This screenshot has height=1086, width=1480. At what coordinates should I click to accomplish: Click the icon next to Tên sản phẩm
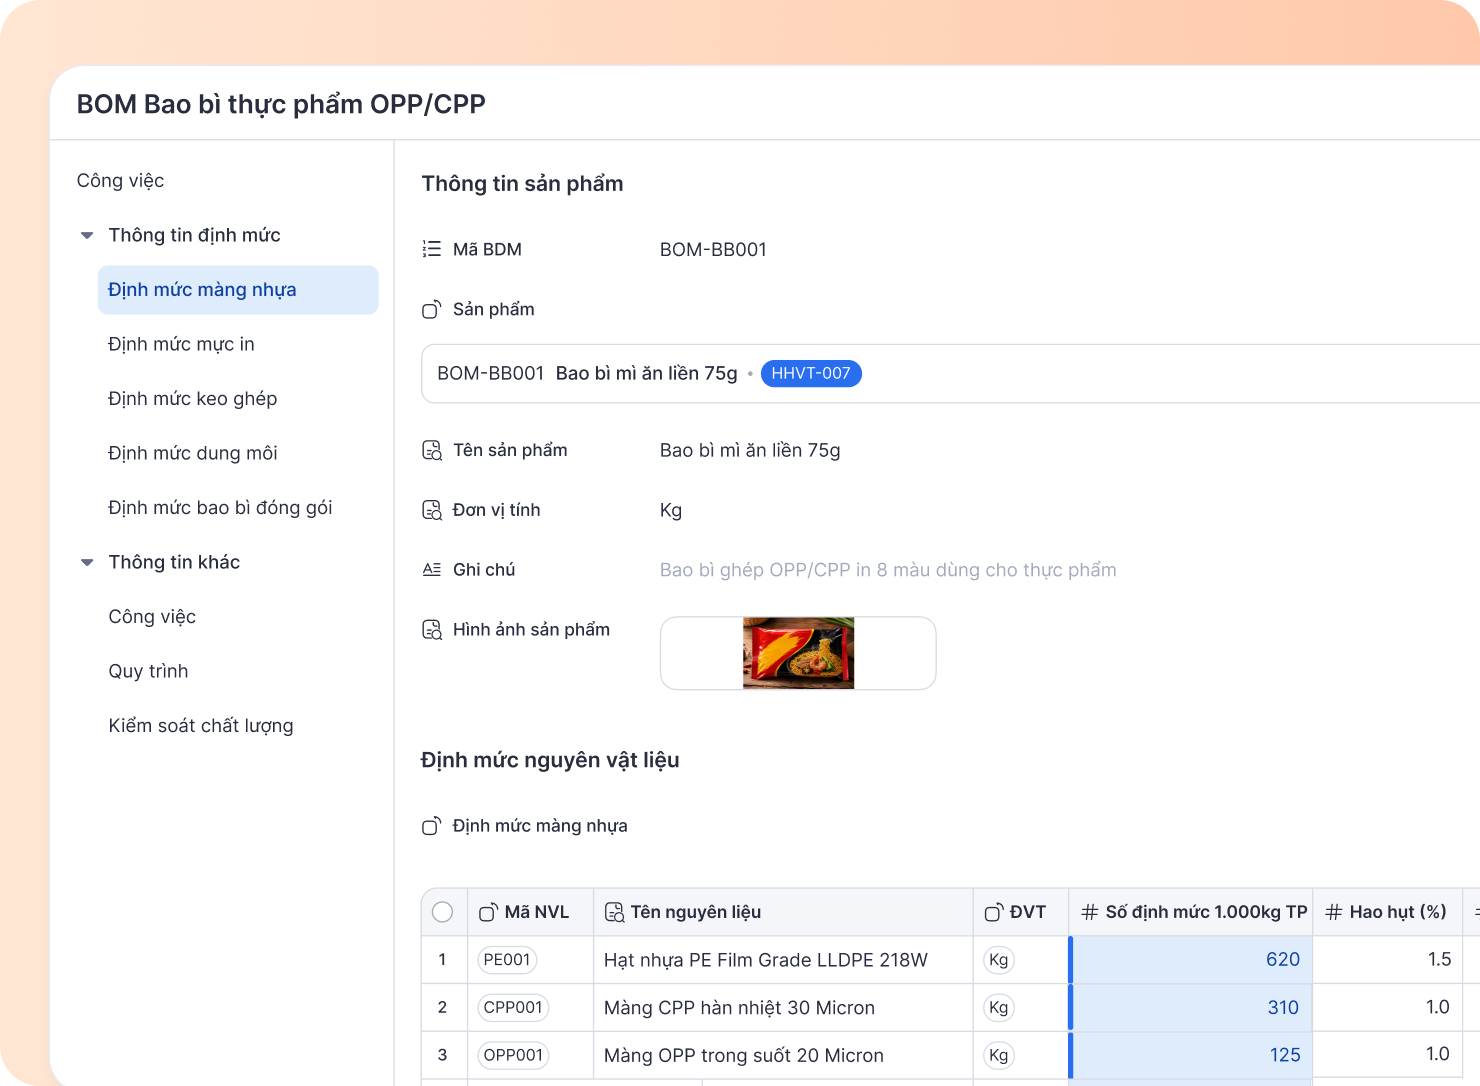tap(432, 451)
